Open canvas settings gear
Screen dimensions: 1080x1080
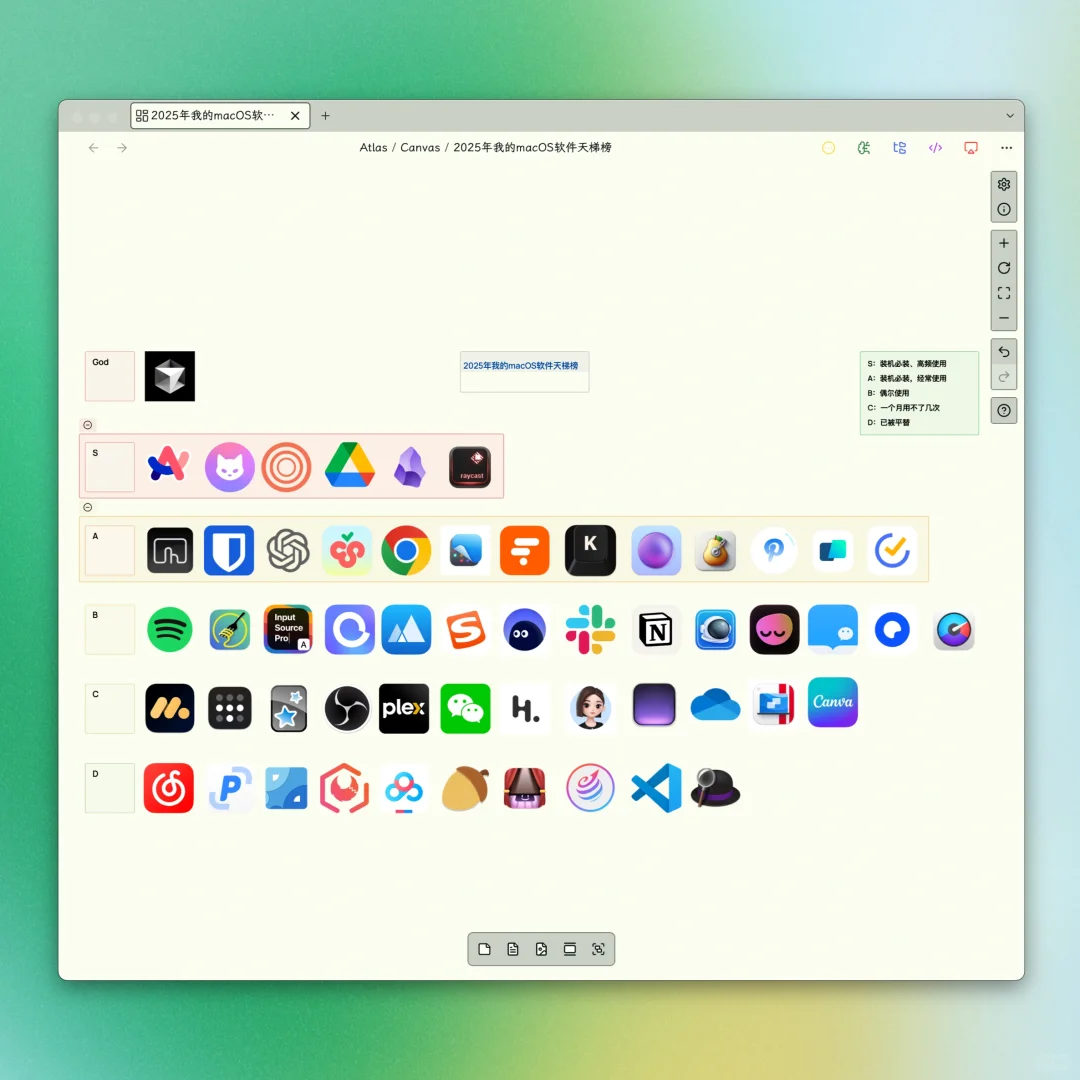1004,184
